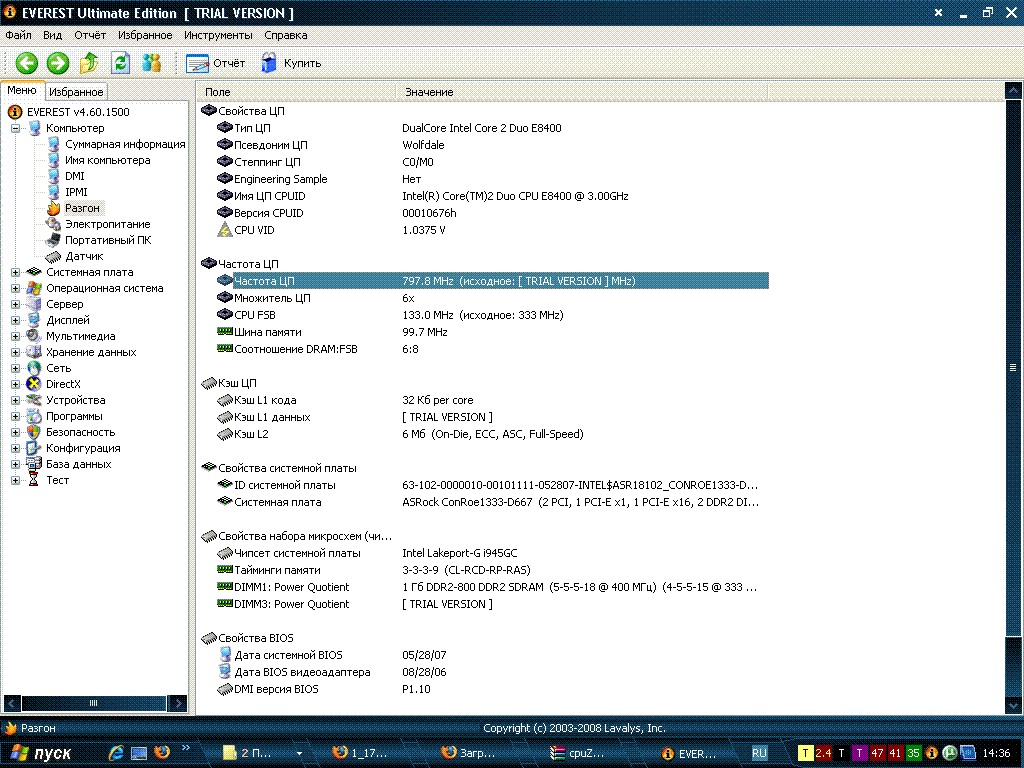Click the База данных tree icon

[33, 464]
